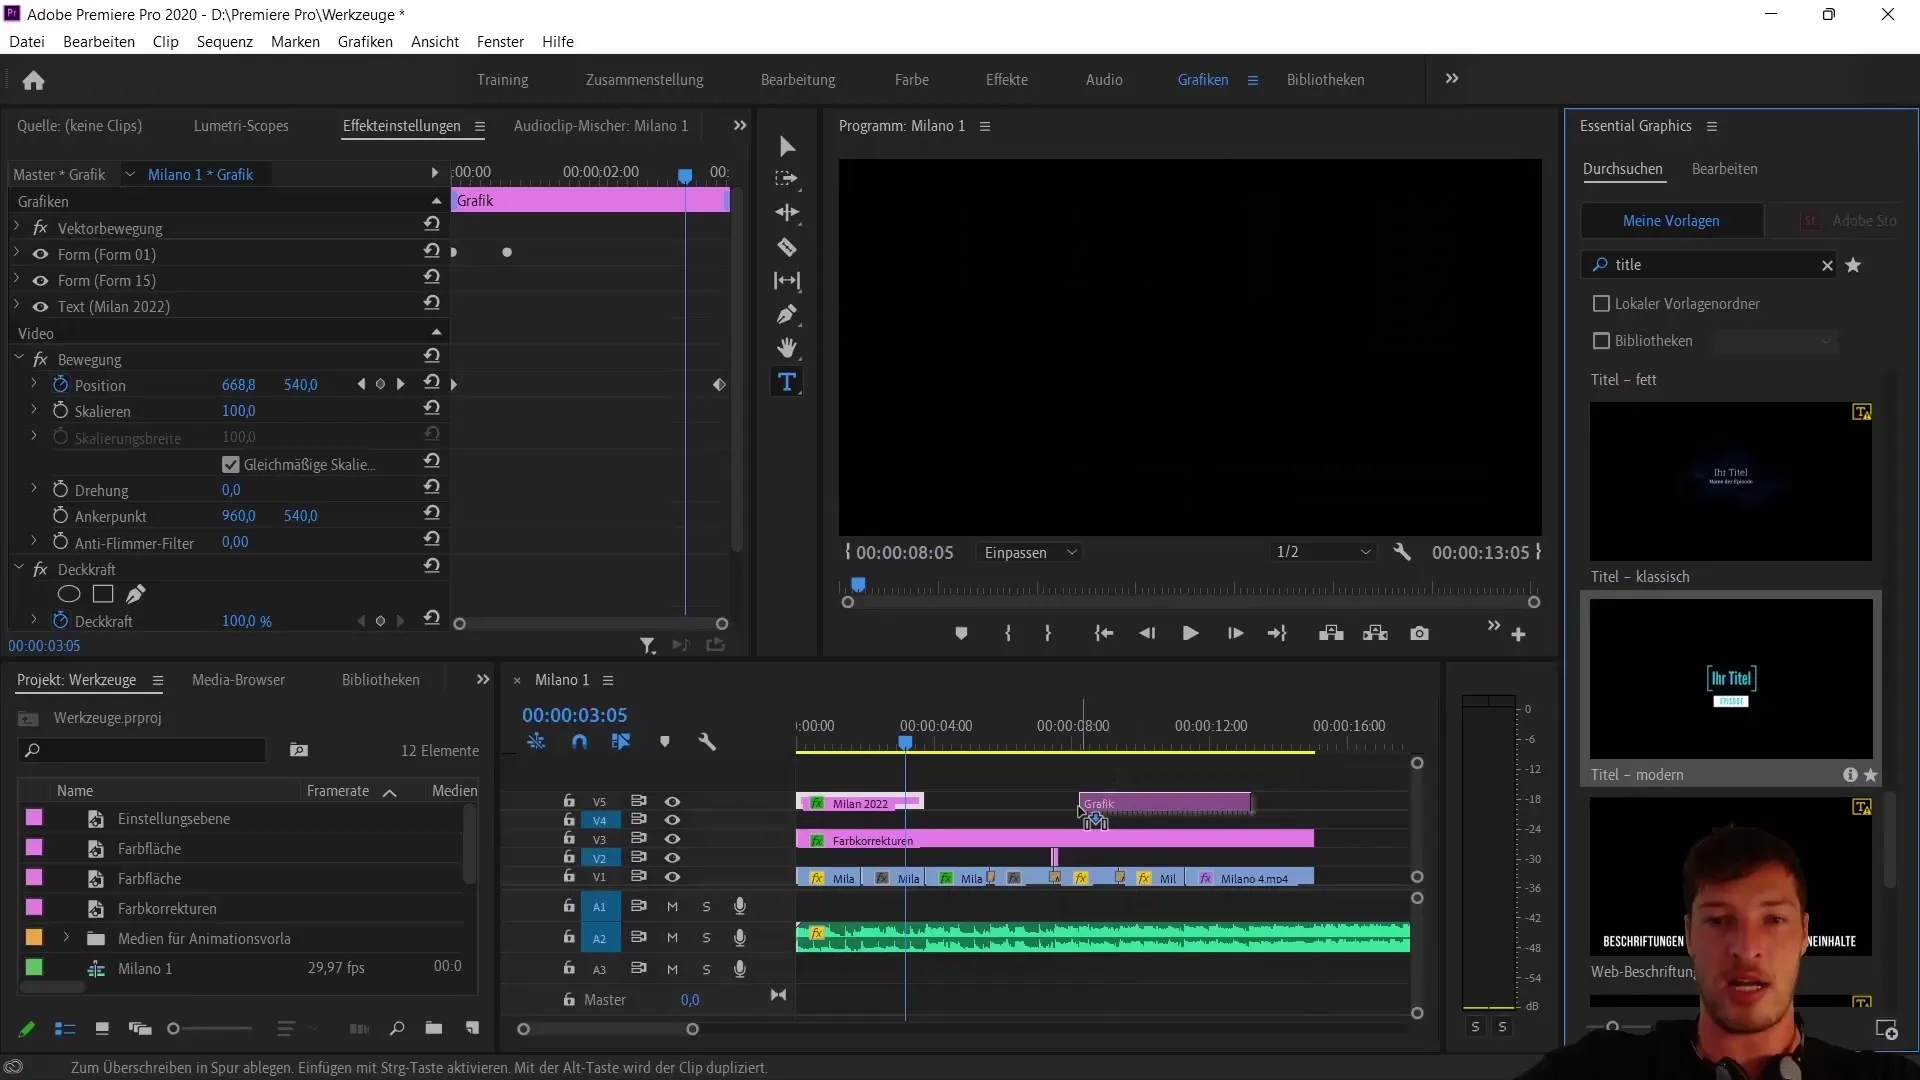Toggle visibility of V4 track

tap(674, 819)
